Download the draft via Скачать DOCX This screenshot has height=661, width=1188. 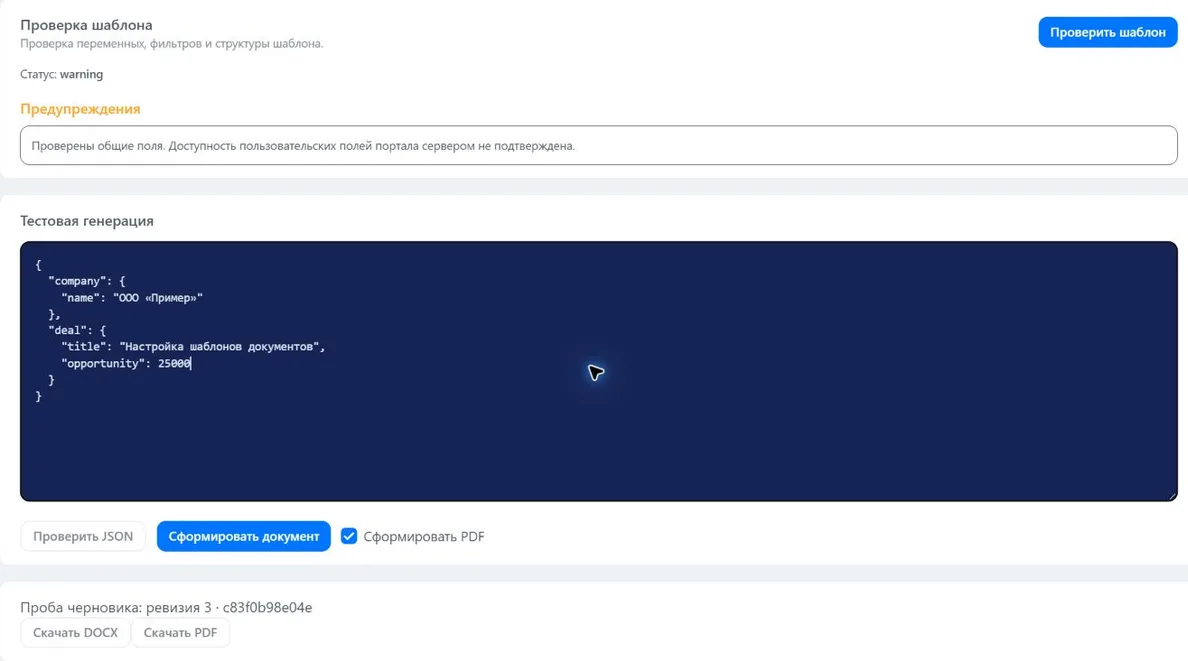tap(75, 632)
